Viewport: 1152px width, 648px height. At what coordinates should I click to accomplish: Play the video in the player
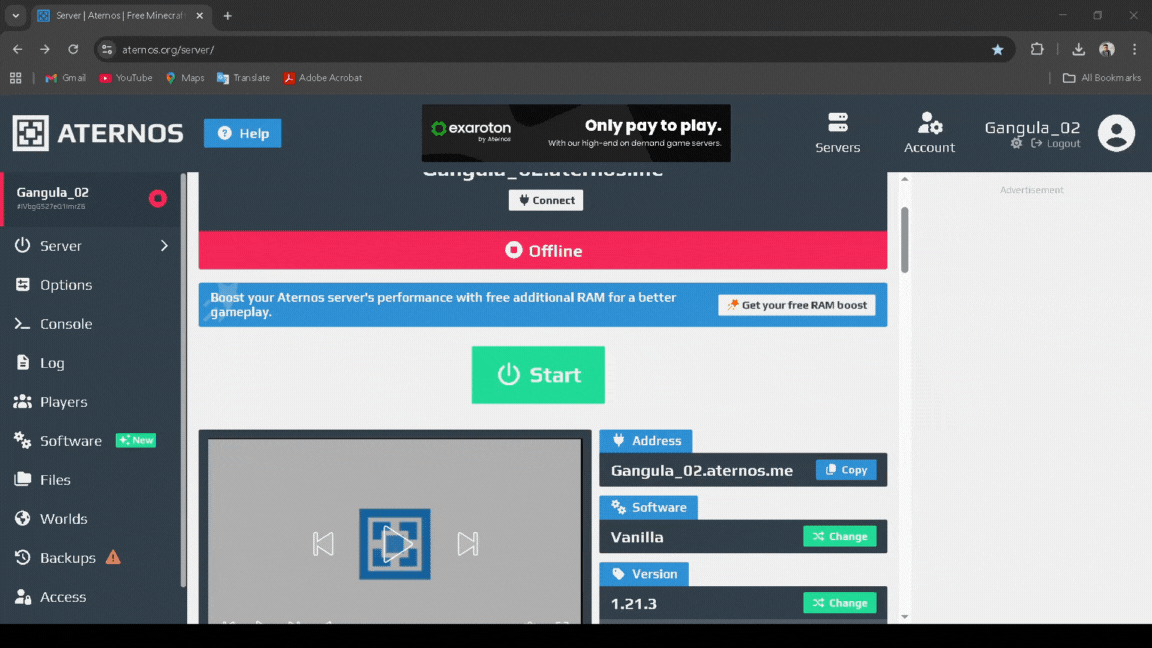coord(395,544)
